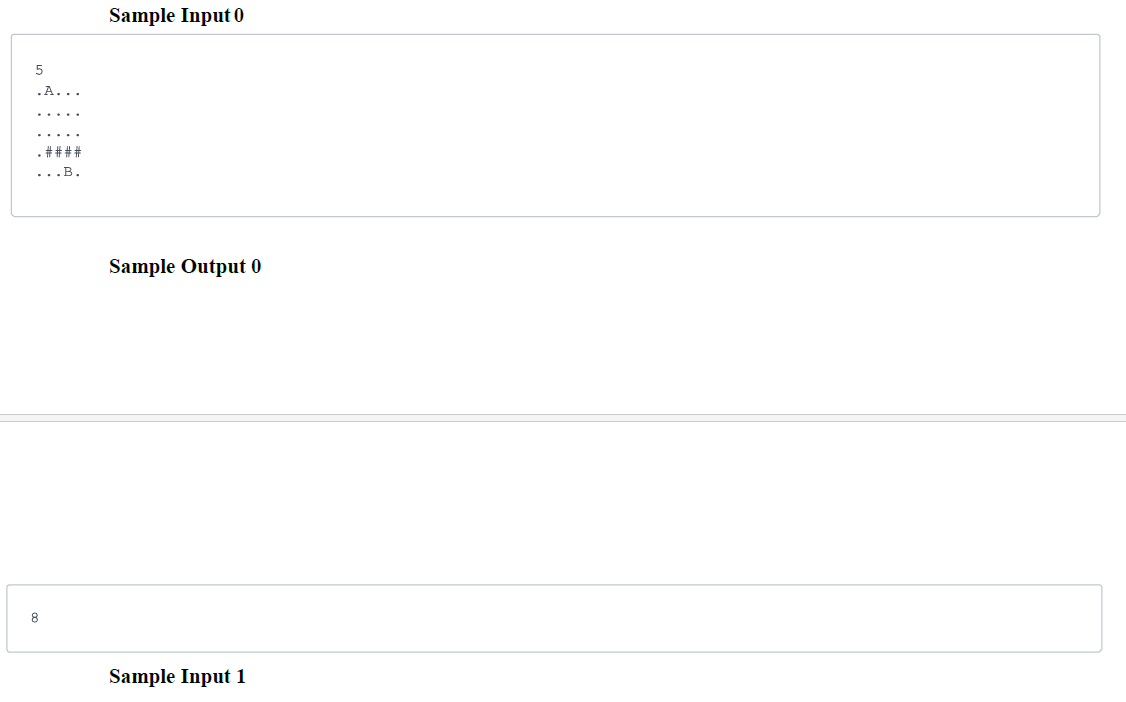Click the last # in the wall row

coord(78,152)
